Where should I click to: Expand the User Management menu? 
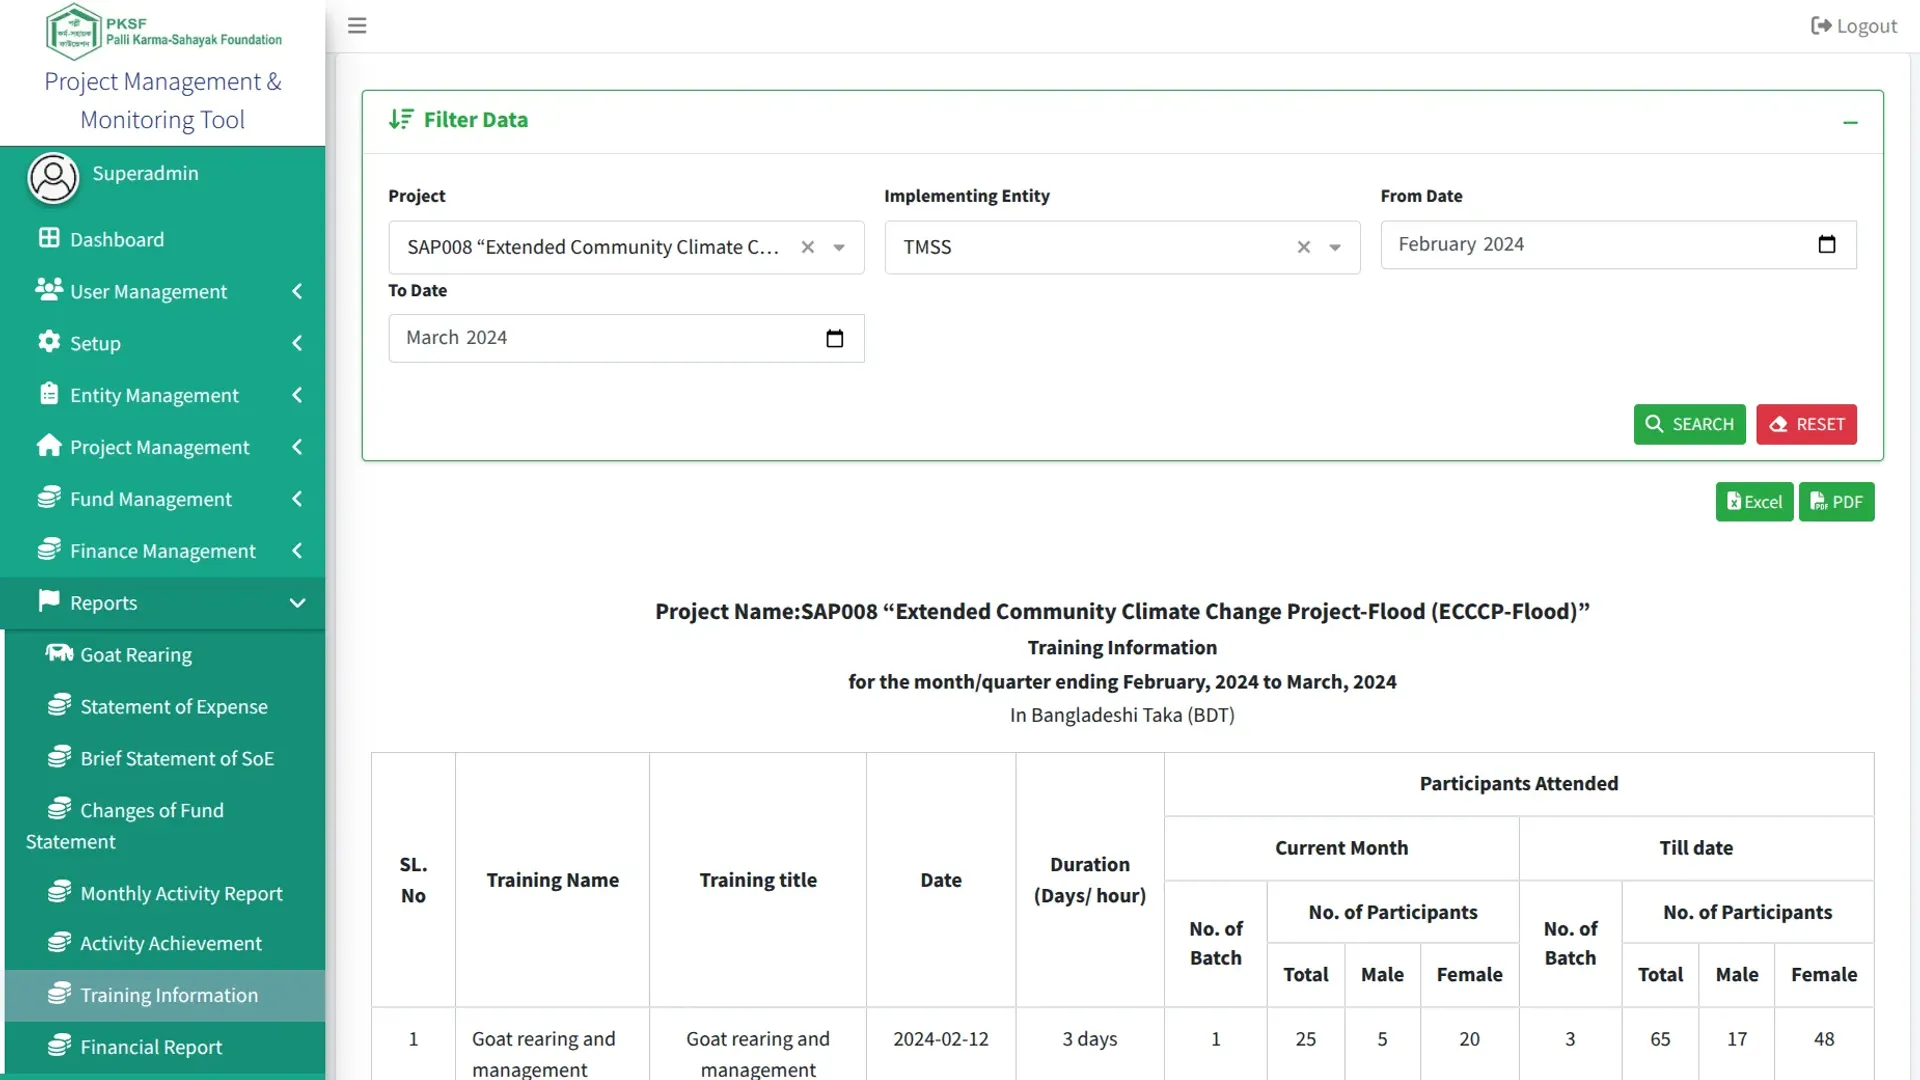coord(164,291)
